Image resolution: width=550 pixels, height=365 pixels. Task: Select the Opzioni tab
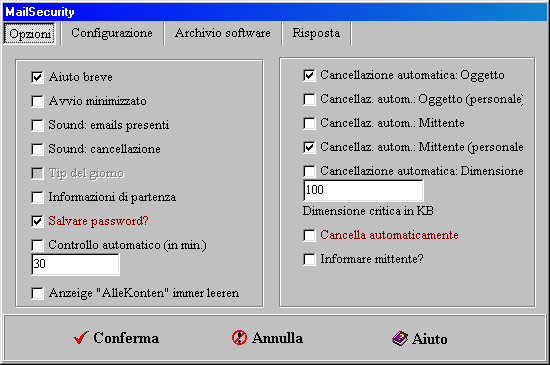pyautogui.click(x=30, y=34)
